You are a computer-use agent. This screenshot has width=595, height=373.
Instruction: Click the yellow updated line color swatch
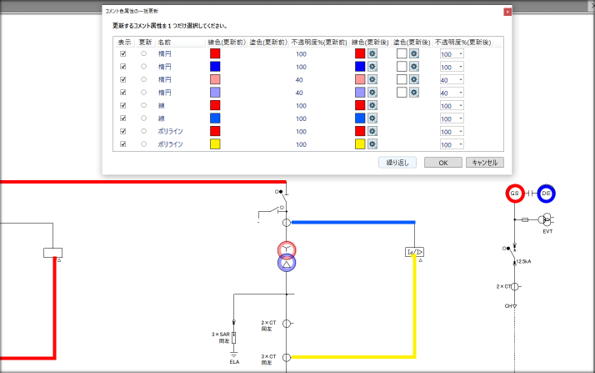pos(360,144)
